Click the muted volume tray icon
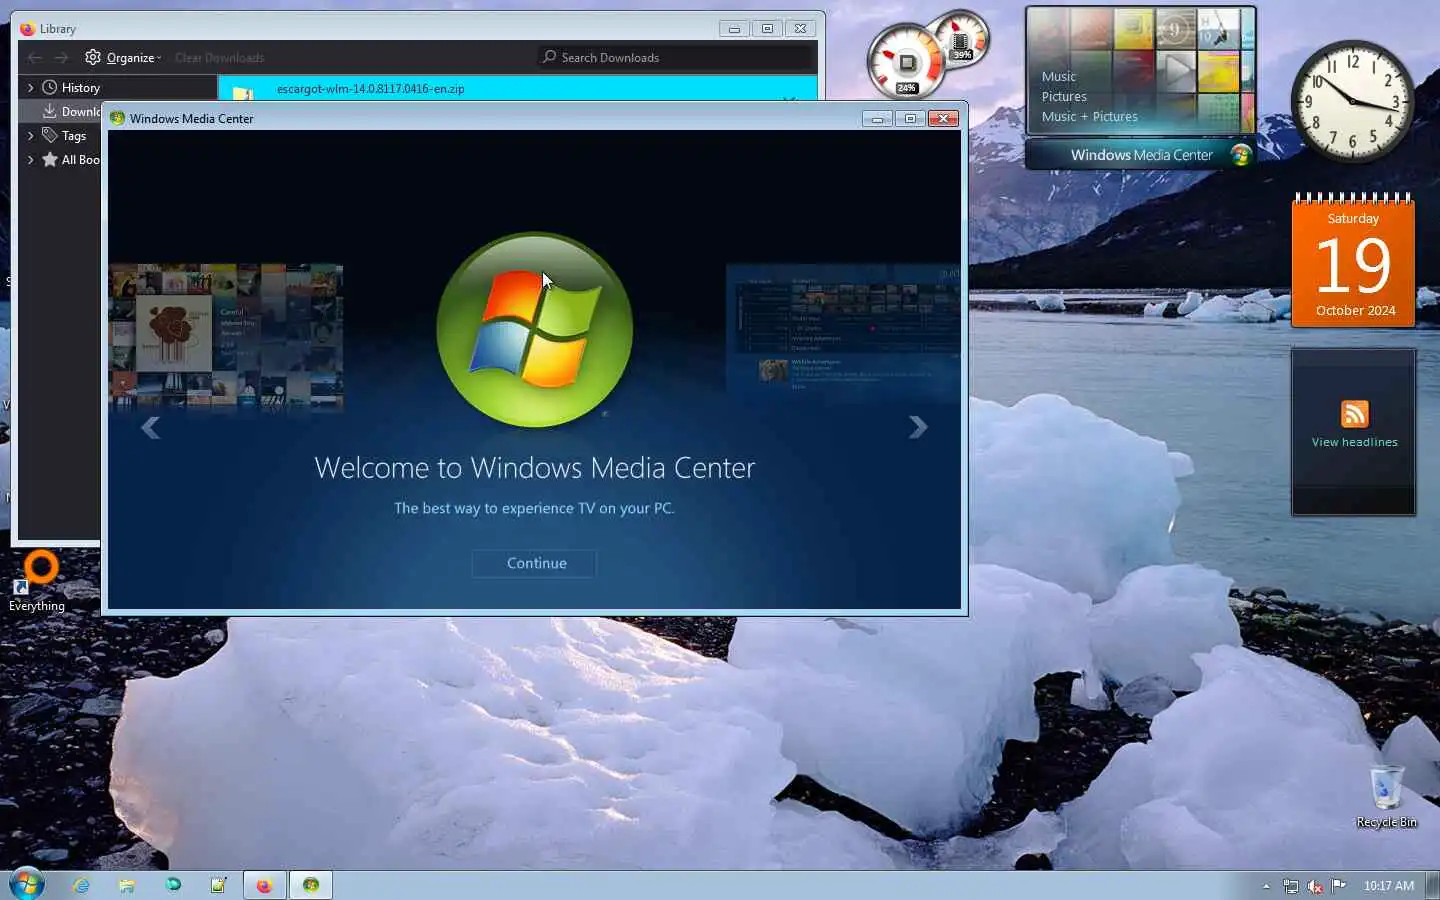Image resolution: width=1440 pixels, height=900 pixels. coord(1315,886)
